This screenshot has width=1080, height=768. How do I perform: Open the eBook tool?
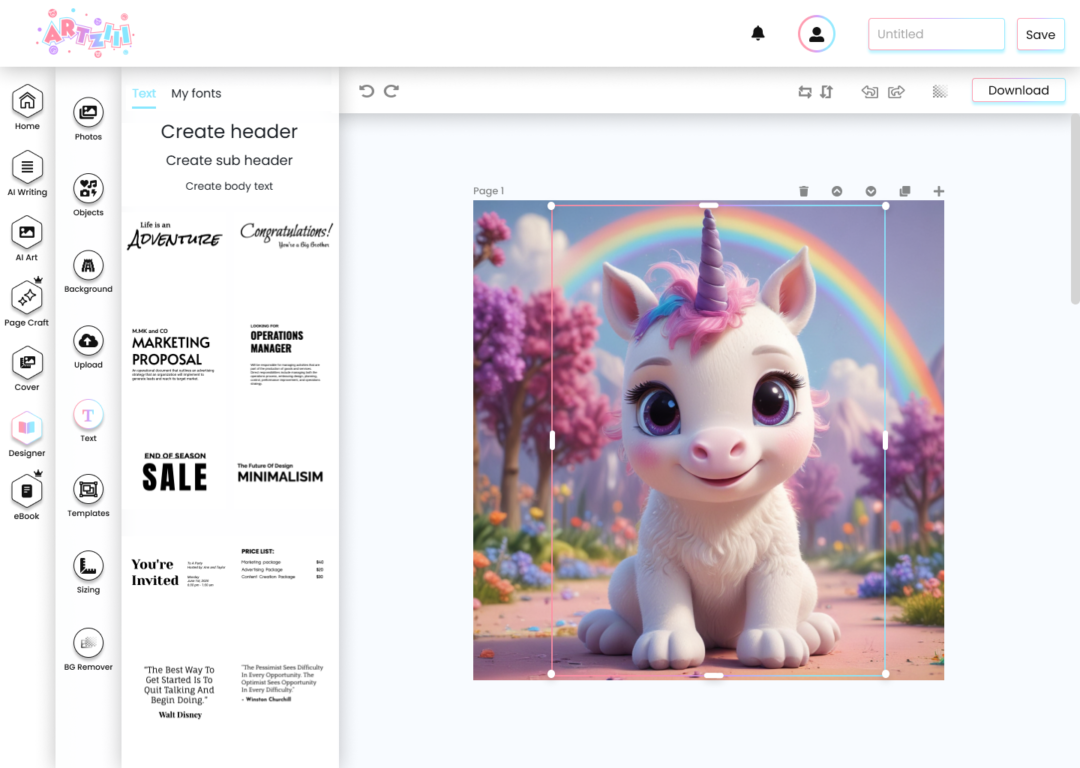point(27,497)
